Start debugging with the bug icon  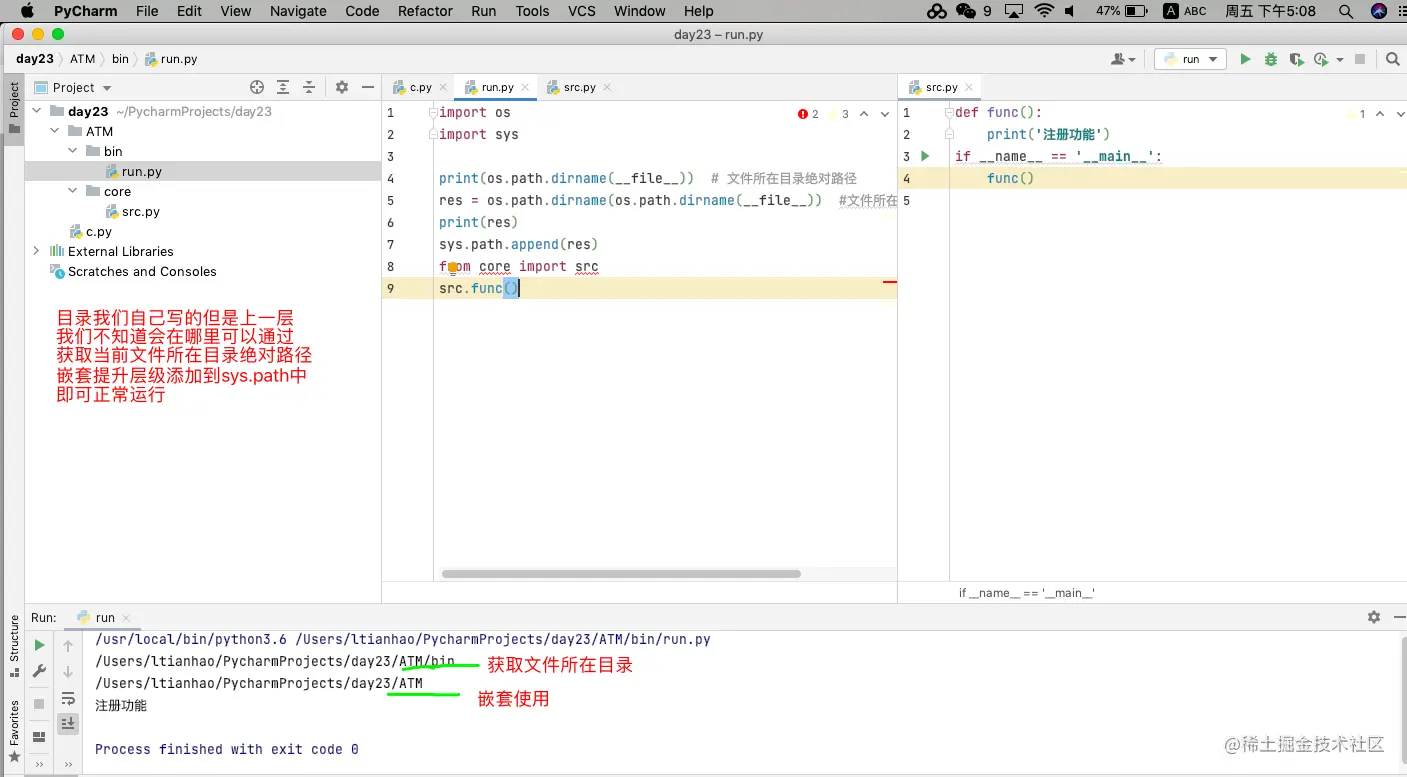pos(1271,59)
